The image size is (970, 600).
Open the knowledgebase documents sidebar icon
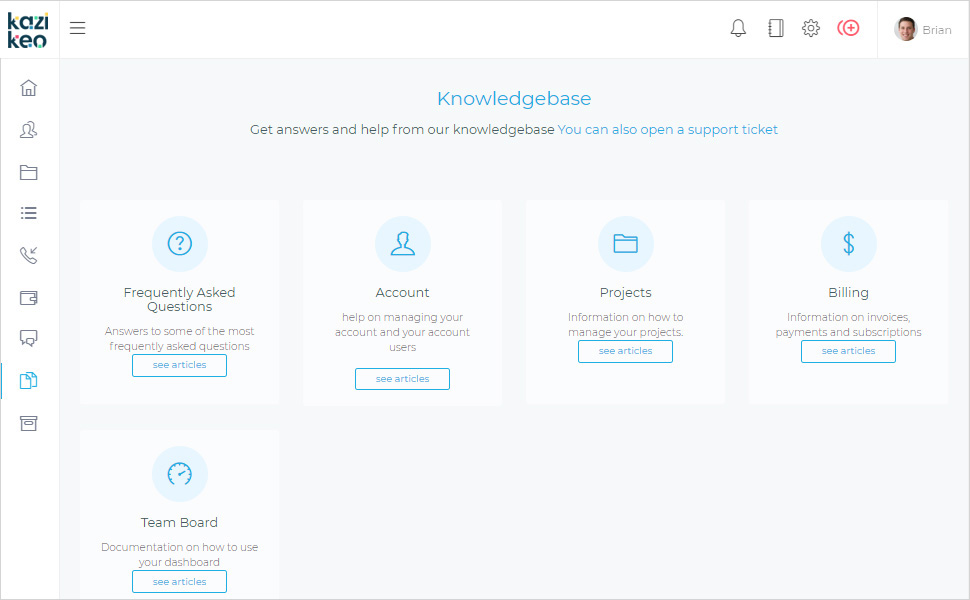pos(28,380)
